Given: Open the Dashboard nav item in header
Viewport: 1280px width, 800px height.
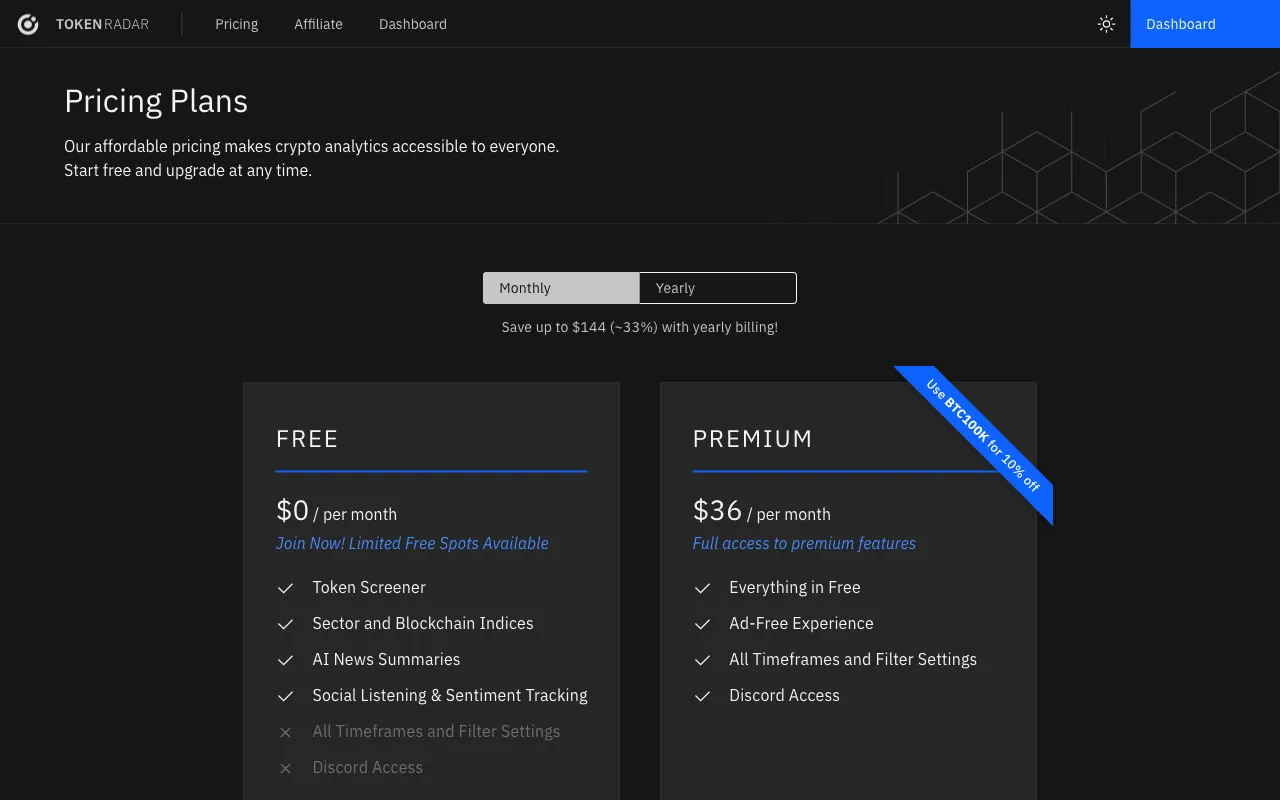Looking at the screenshot, I should [x=413, y=24].
